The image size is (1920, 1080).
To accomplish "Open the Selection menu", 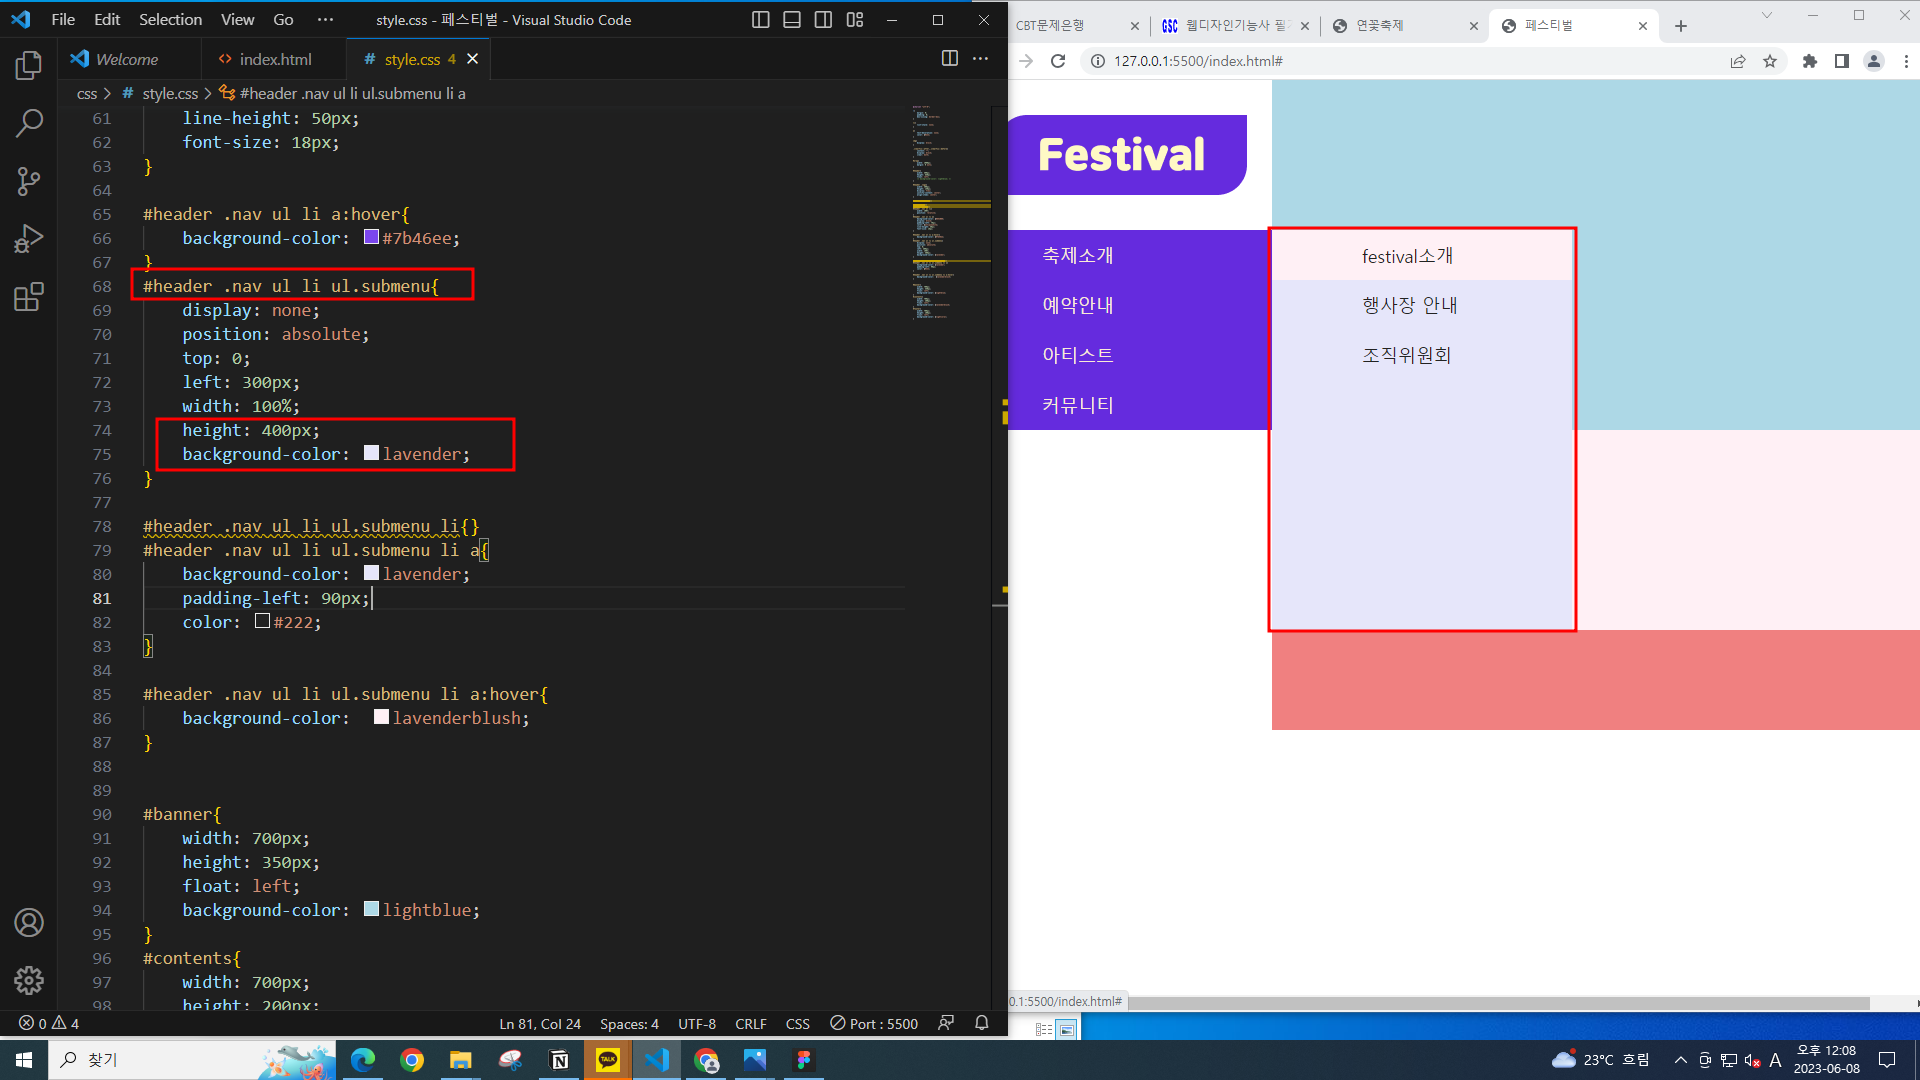I will pos(170,20).
